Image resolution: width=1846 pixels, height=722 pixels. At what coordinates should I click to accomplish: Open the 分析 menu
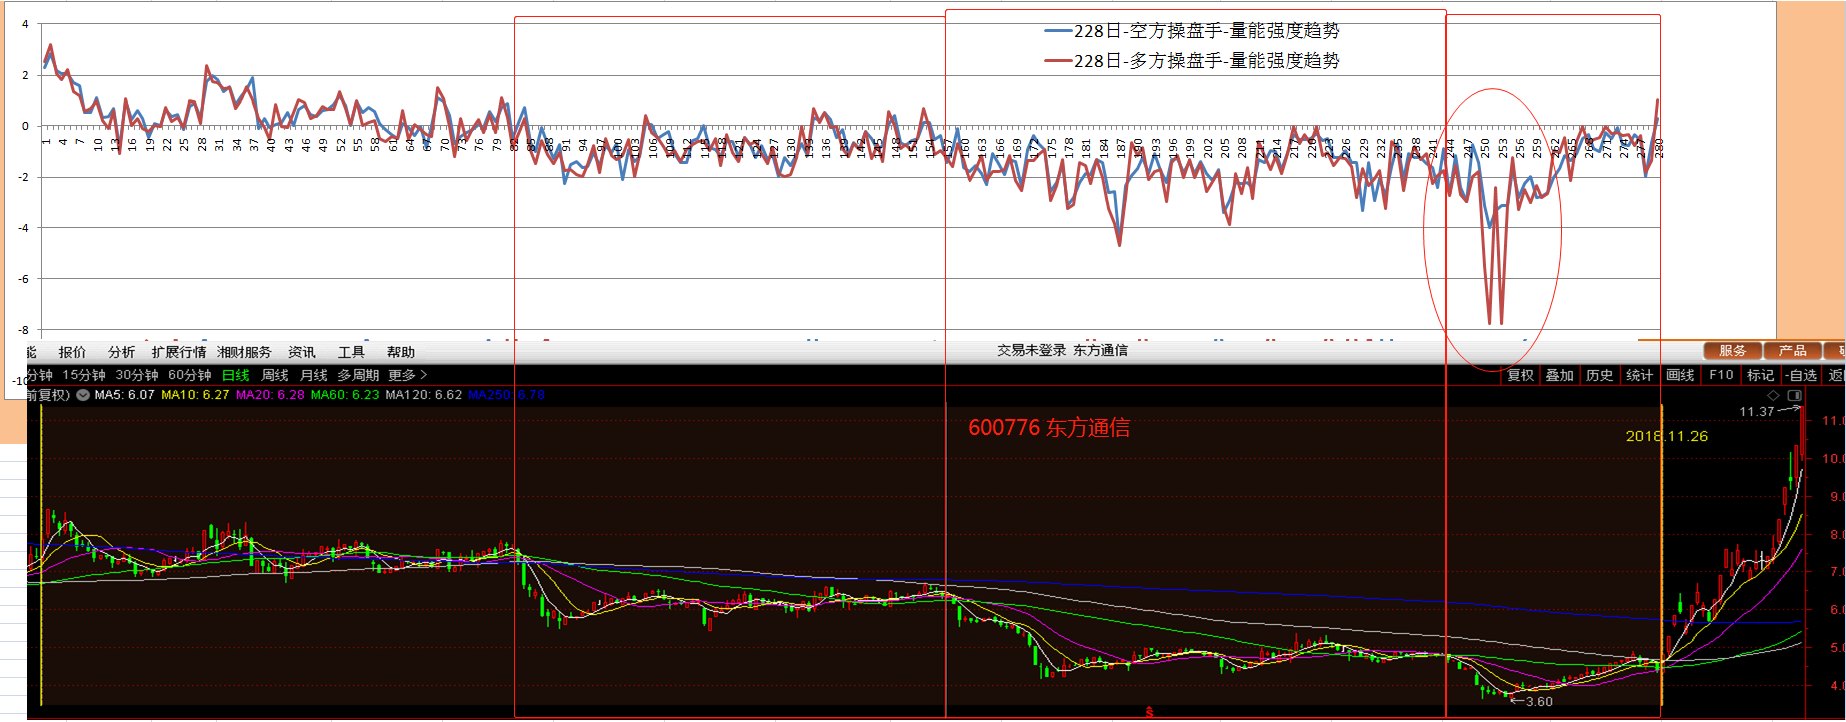(122, 352)
